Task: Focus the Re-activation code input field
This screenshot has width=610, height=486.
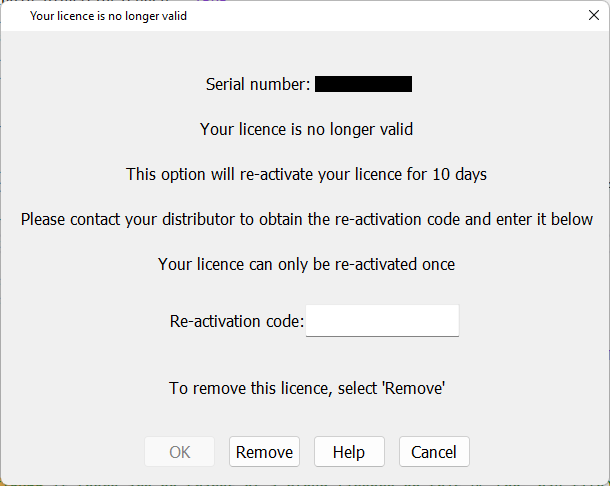Action: click(x=382, y=321)
